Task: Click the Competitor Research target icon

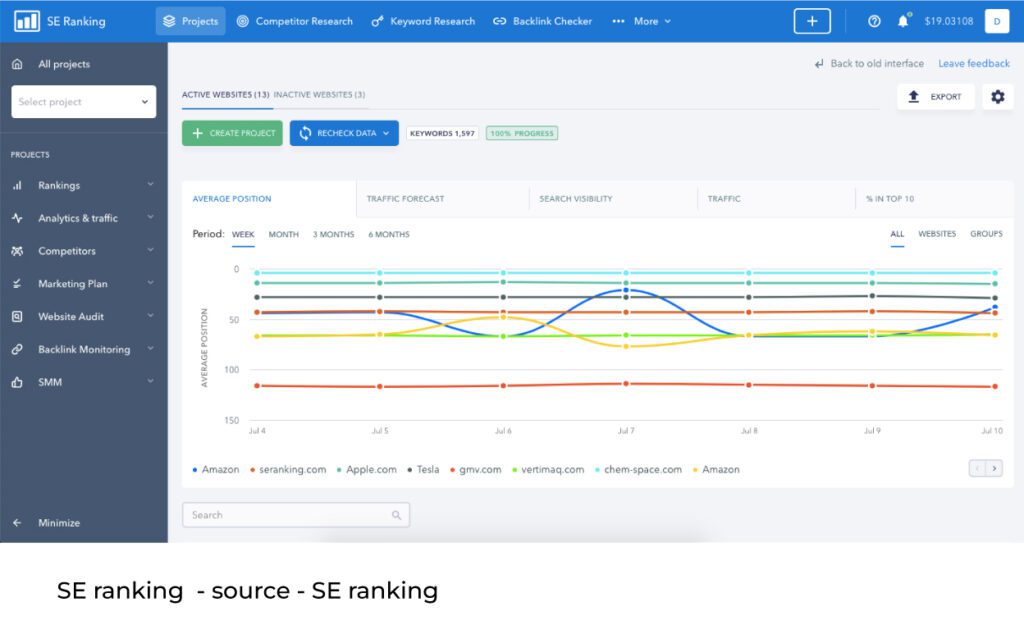Action: (242, 21)
